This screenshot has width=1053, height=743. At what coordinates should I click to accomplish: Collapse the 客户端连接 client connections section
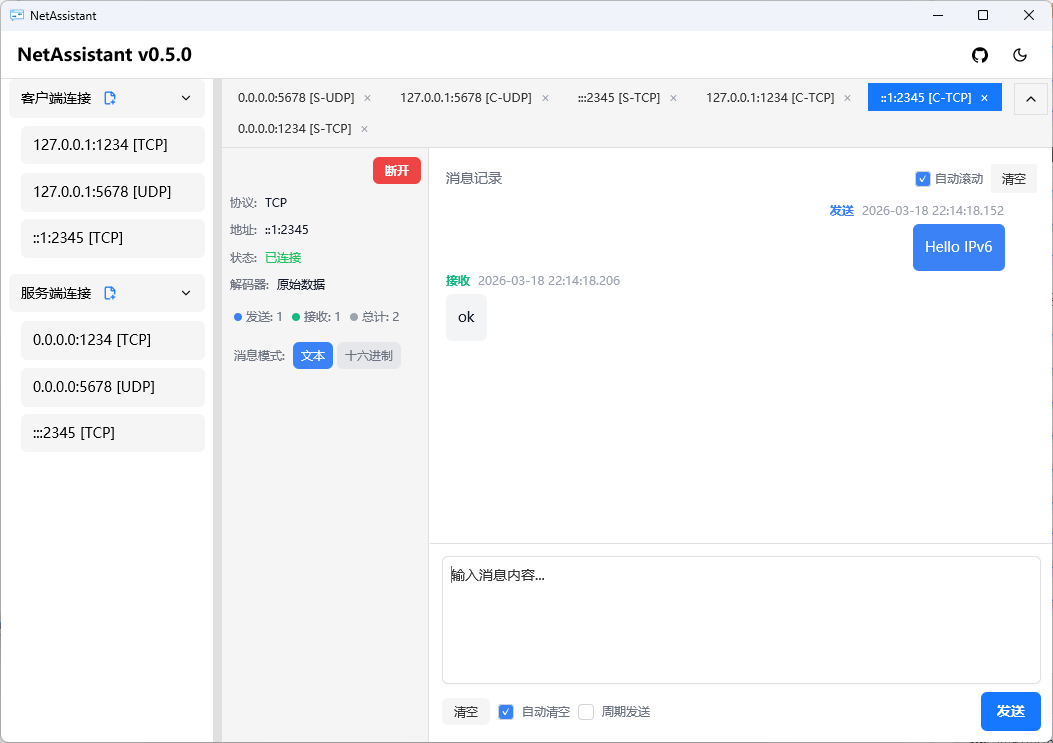tap(185, 98)
